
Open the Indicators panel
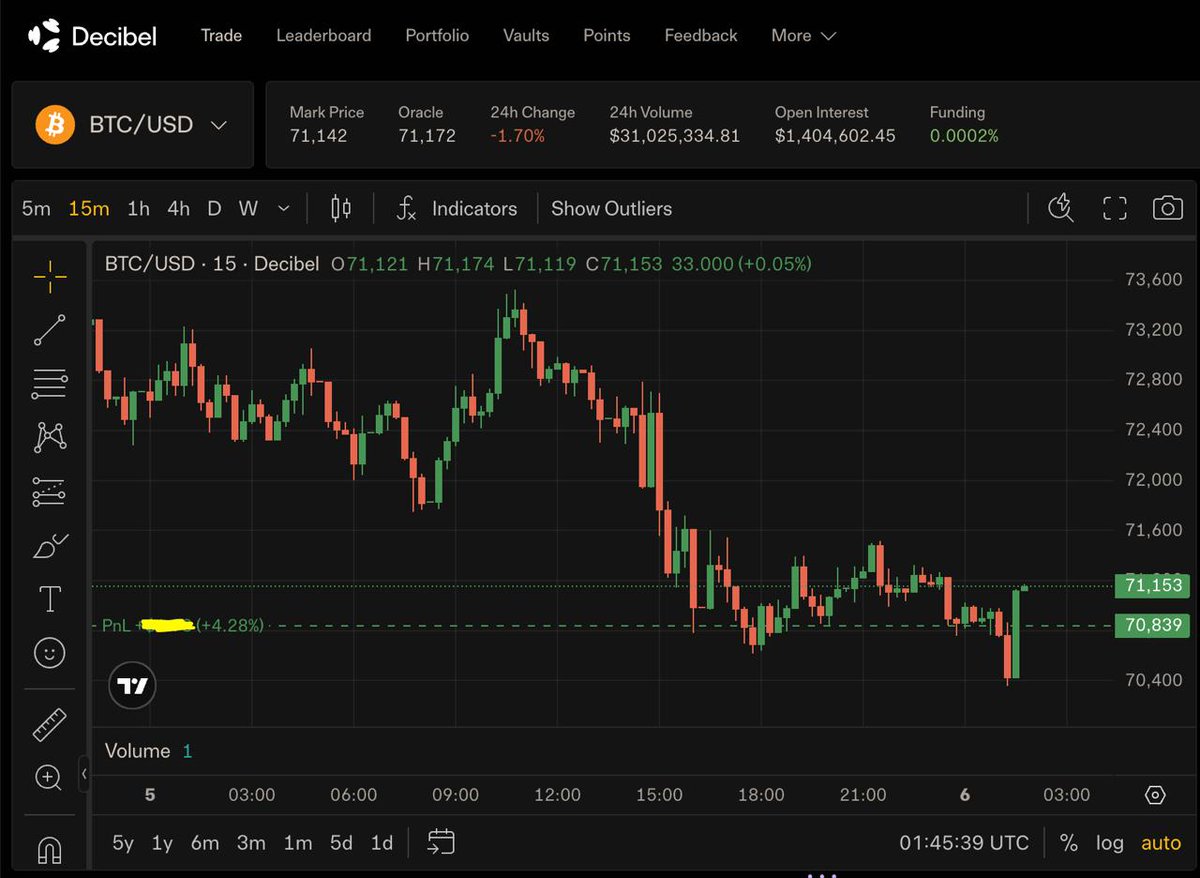point(457,209)
